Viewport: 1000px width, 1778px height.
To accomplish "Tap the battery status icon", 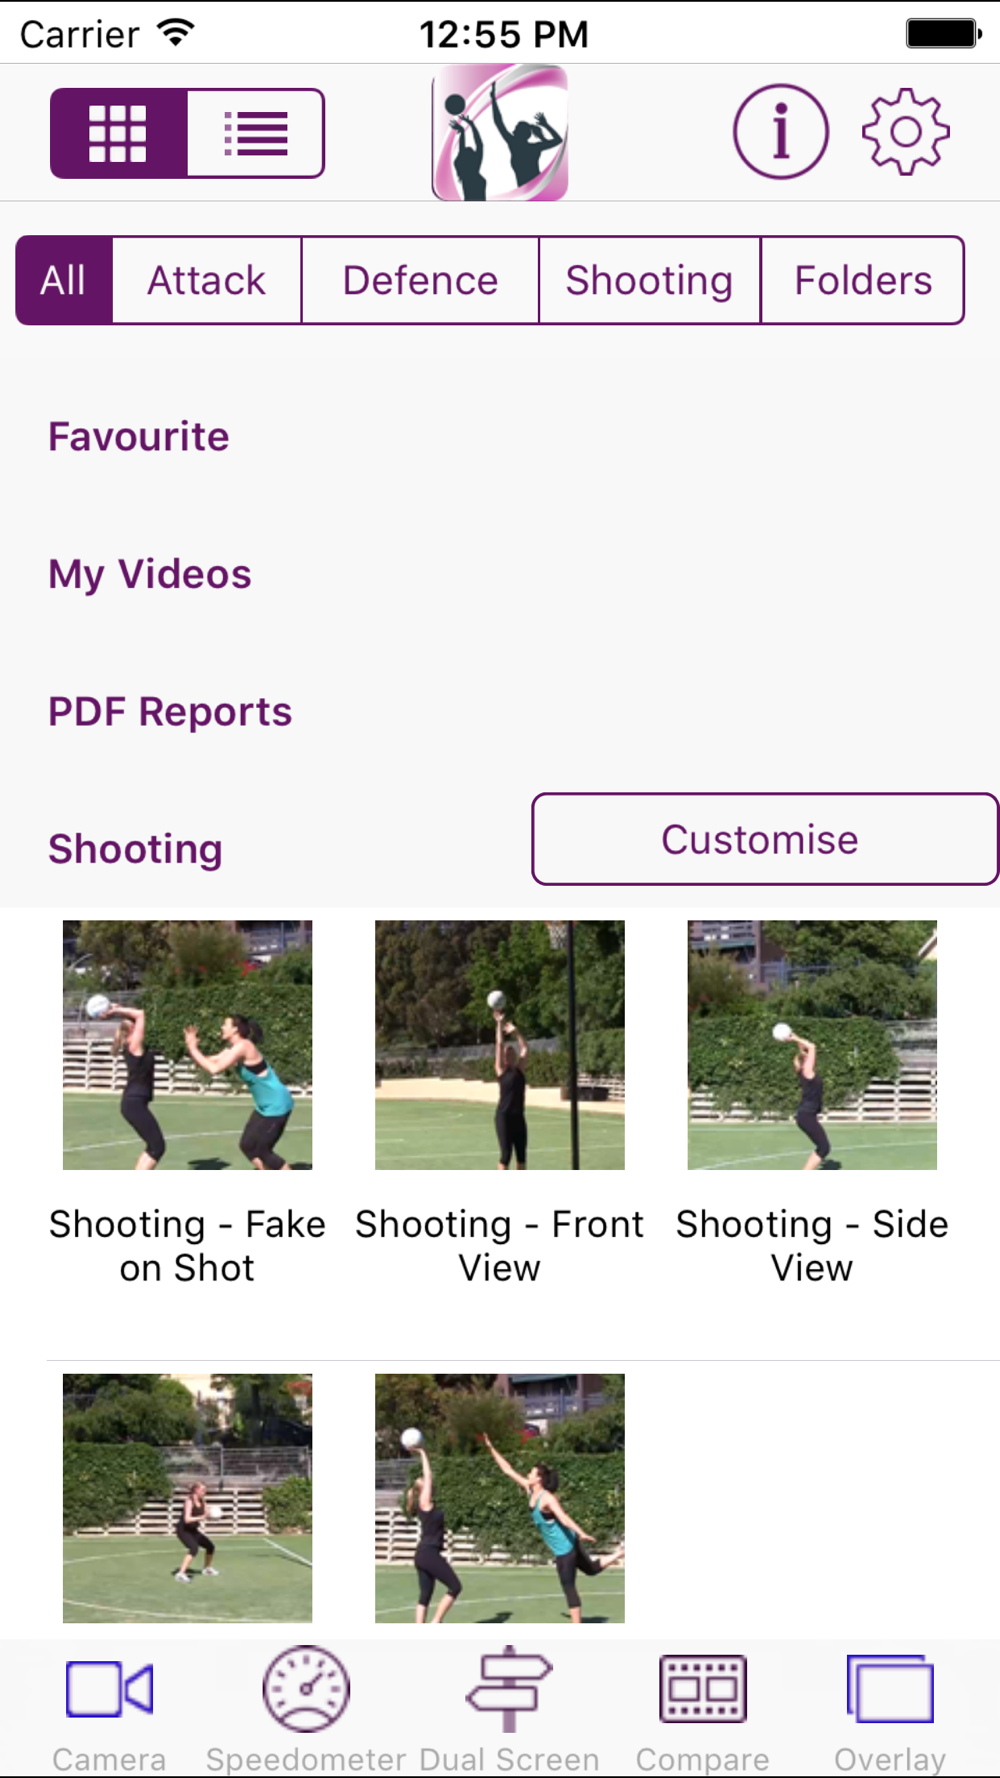I will click(944, 33).
